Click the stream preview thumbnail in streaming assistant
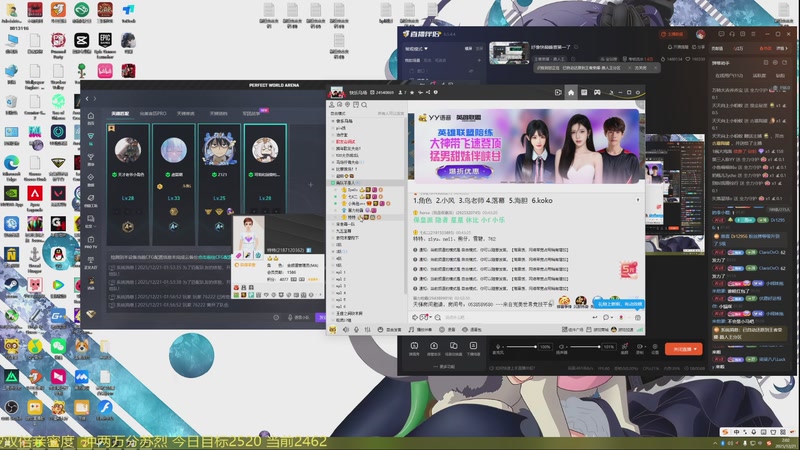Viewport: 800px width, 450px height. click(509, 53)
